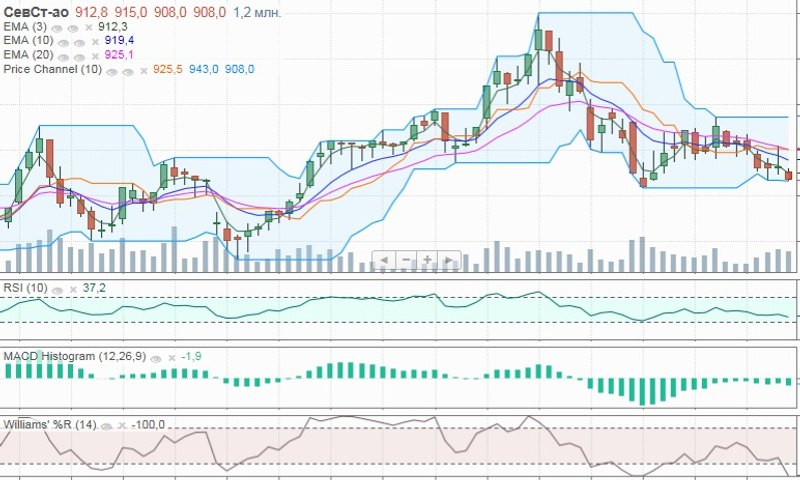Click the EMA (20) value 925,1

tap(119, 55)
